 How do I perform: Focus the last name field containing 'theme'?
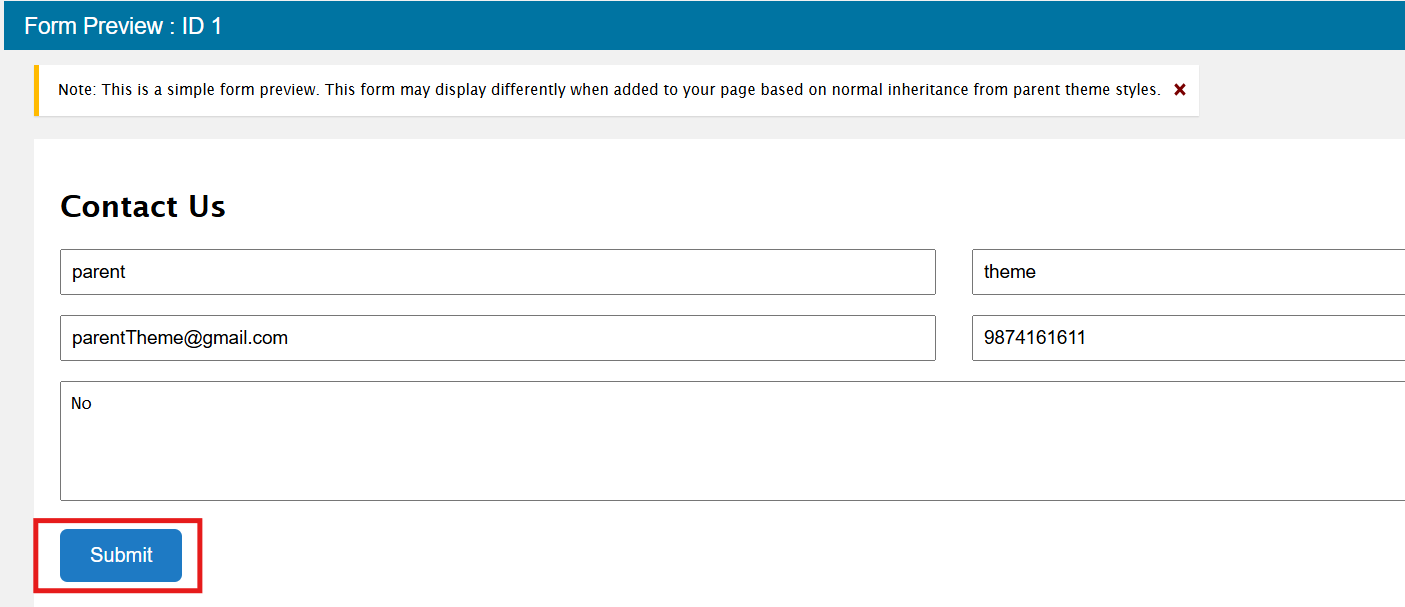click(1188, 272)
